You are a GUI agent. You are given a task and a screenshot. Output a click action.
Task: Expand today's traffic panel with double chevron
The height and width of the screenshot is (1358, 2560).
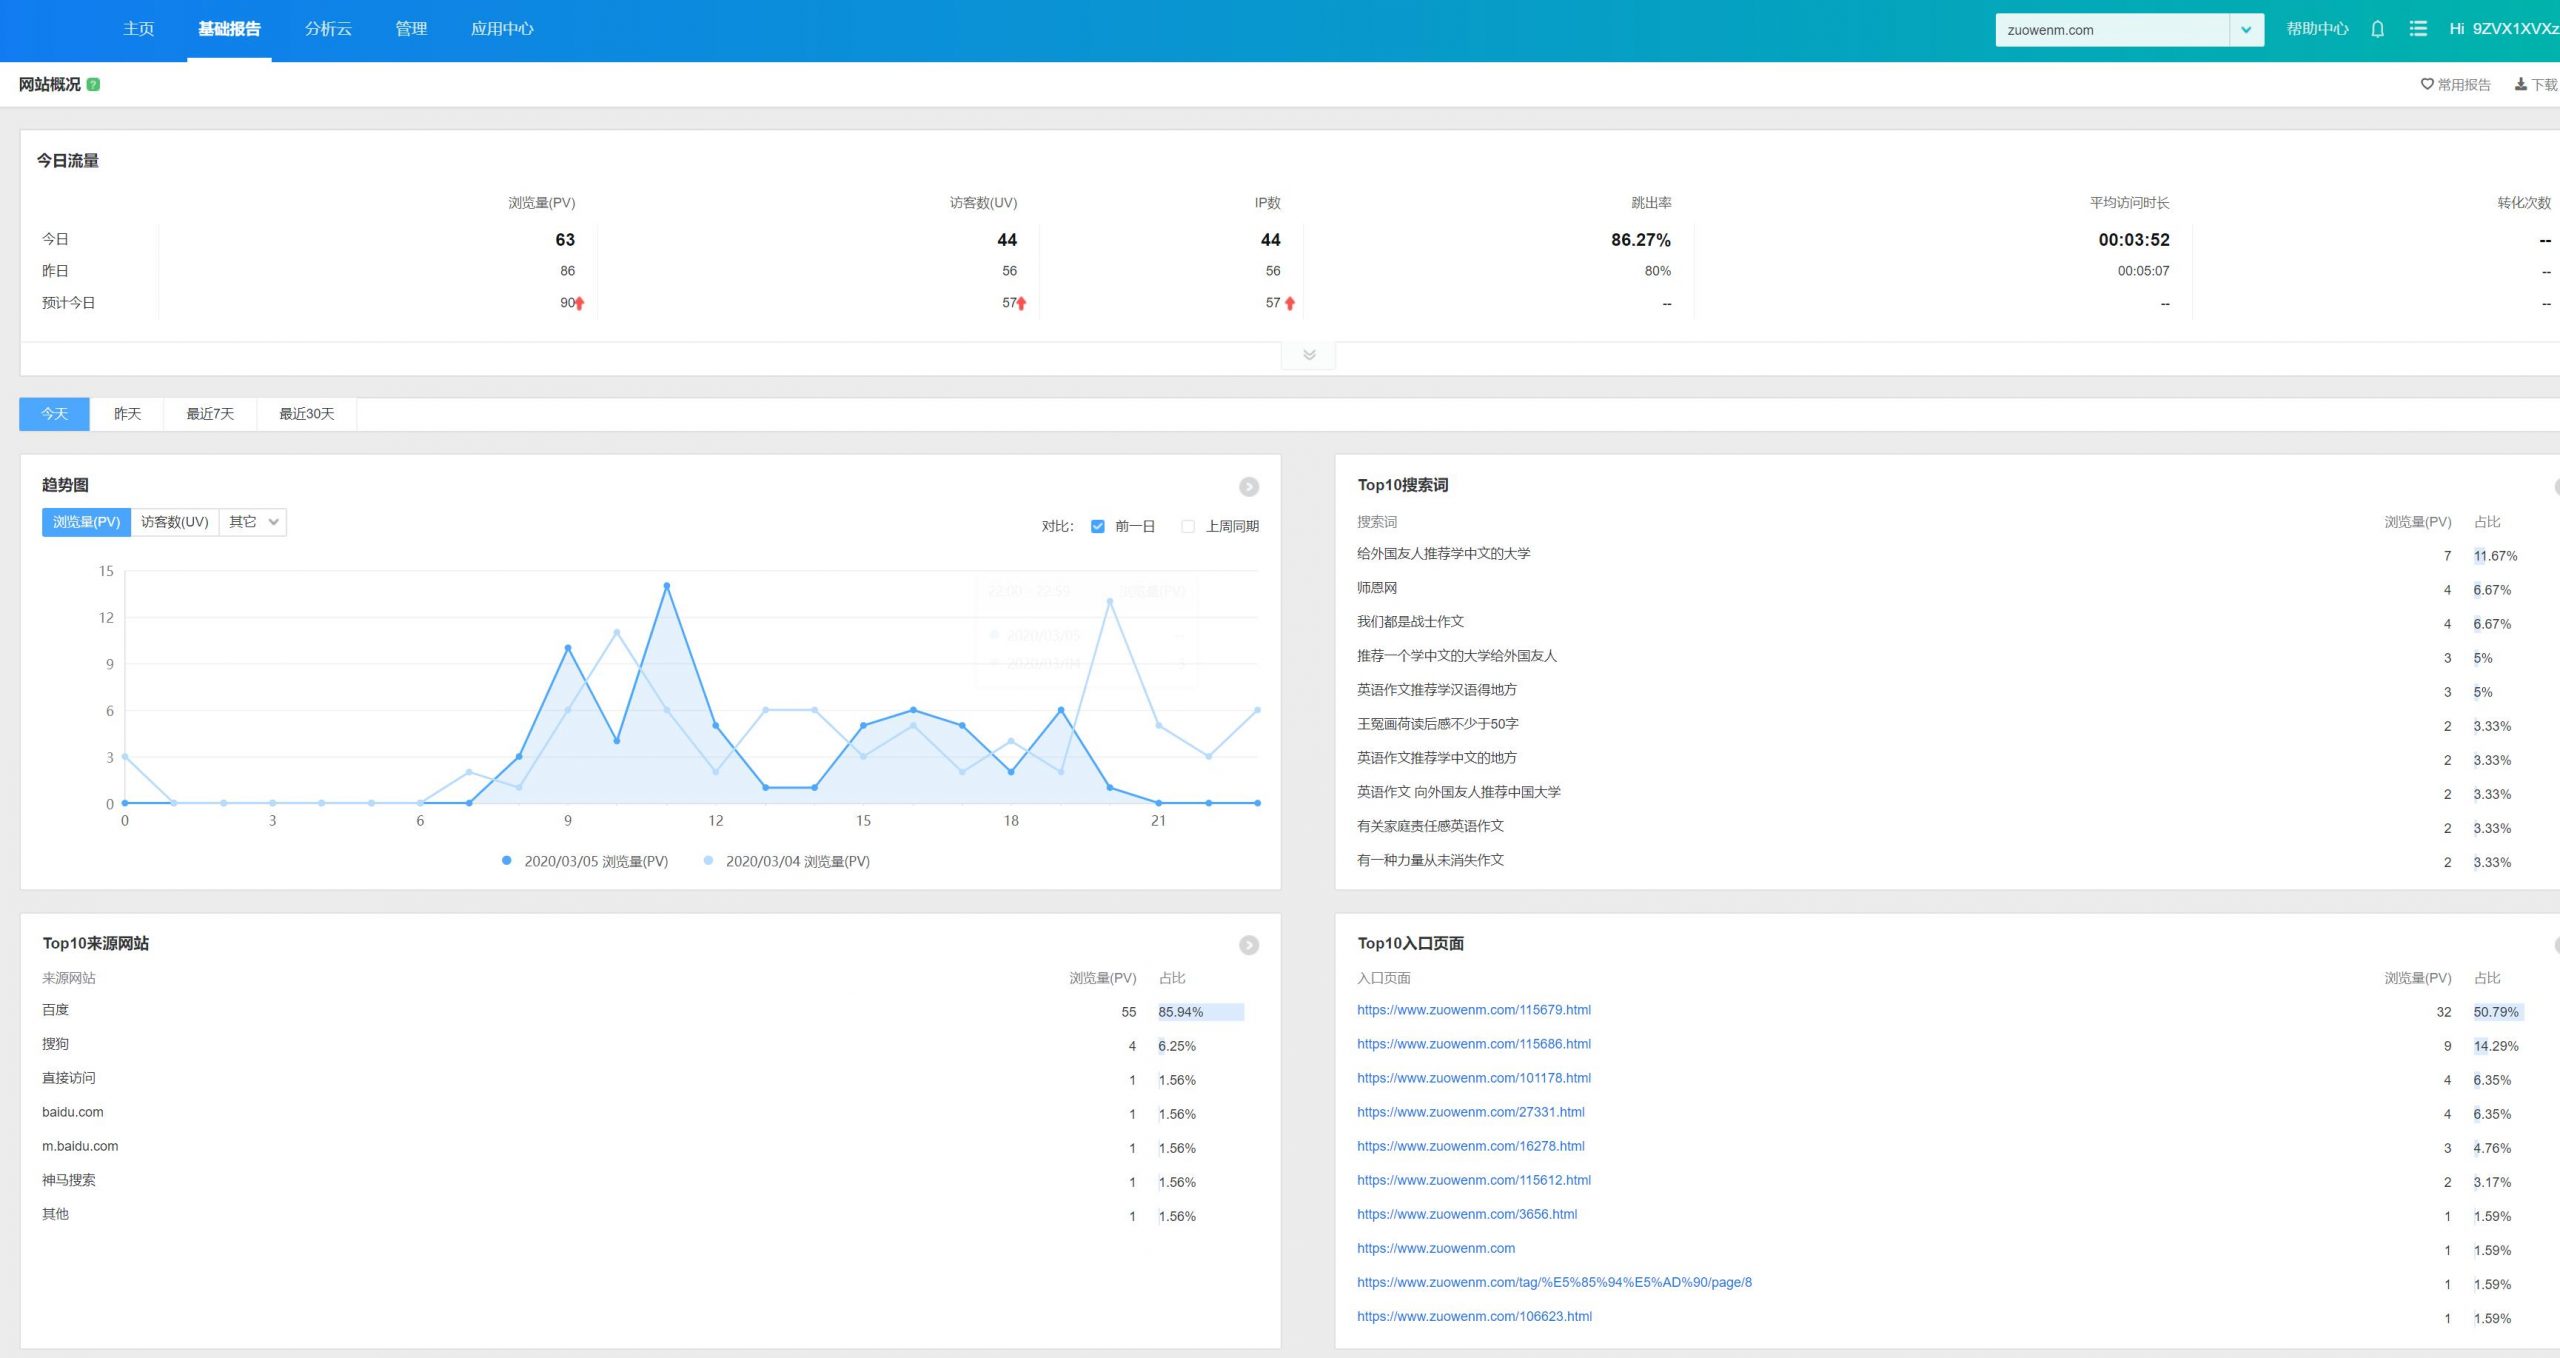[x=1309, y=355]
